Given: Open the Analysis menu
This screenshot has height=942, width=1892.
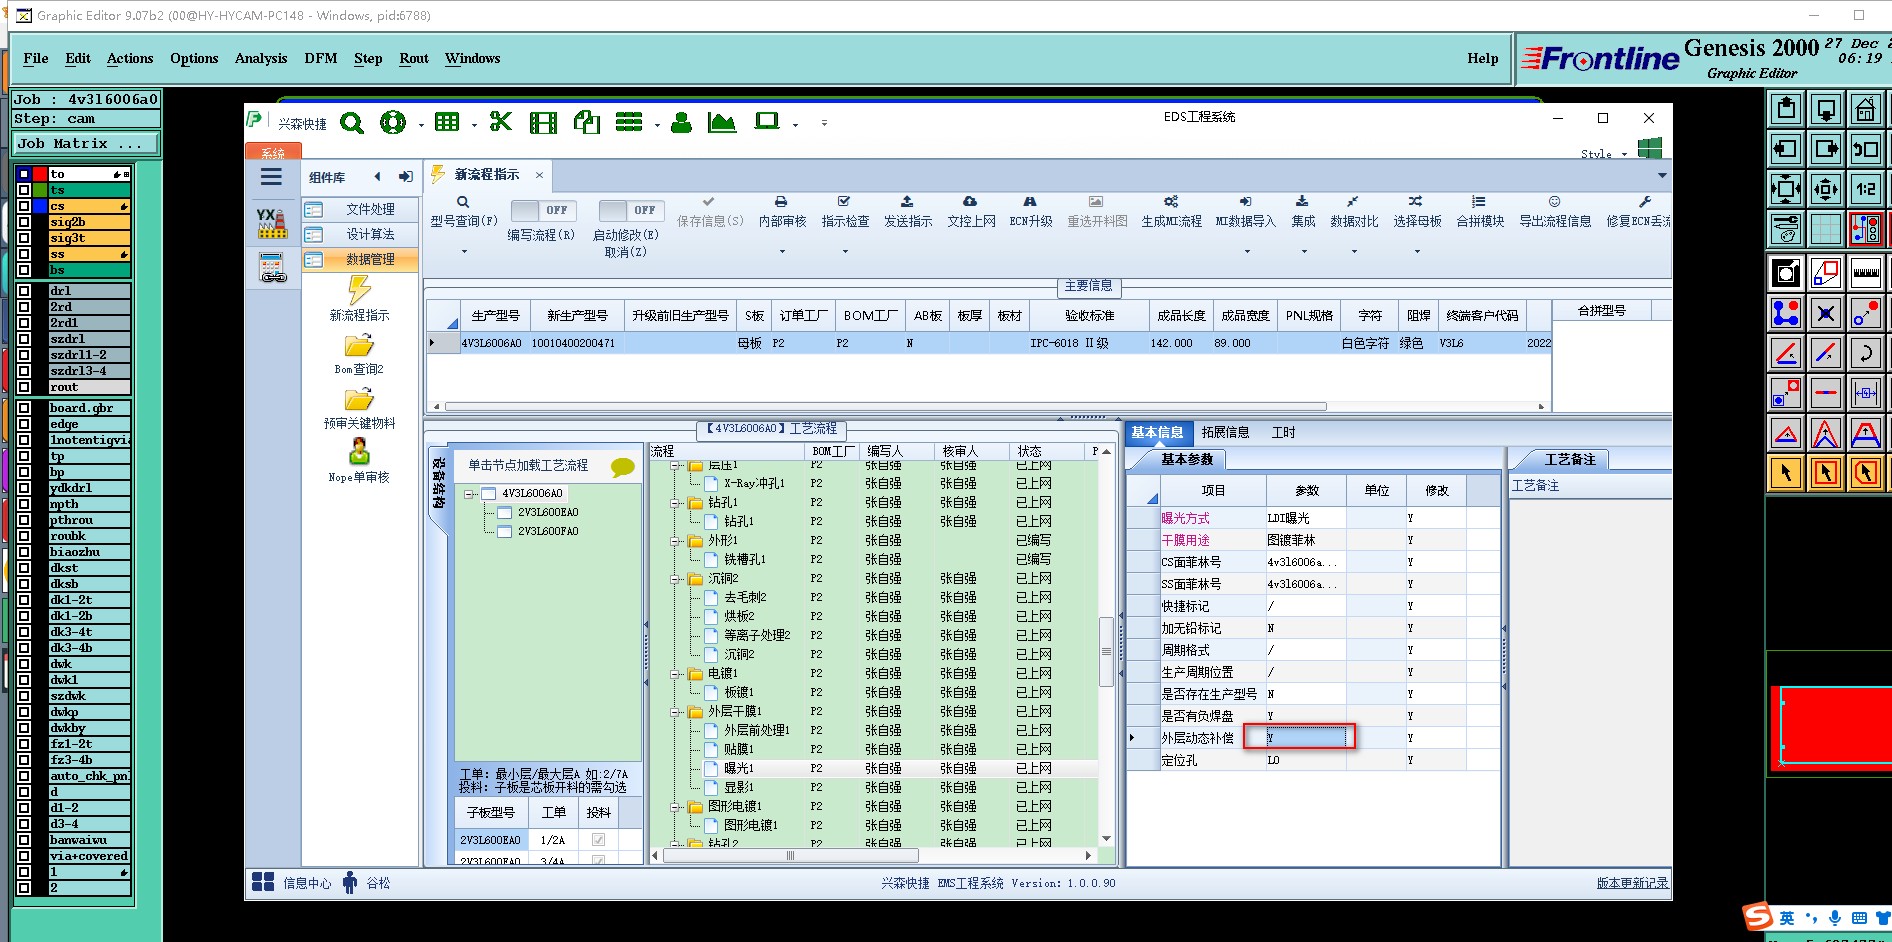Looking at the screenshot, I should pos(261,58).
